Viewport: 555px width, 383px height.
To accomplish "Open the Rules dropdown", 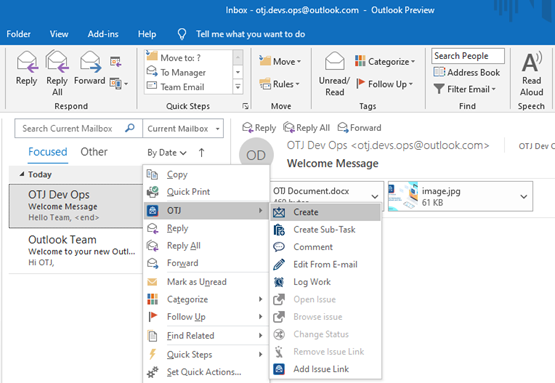I will pos(279,84).
